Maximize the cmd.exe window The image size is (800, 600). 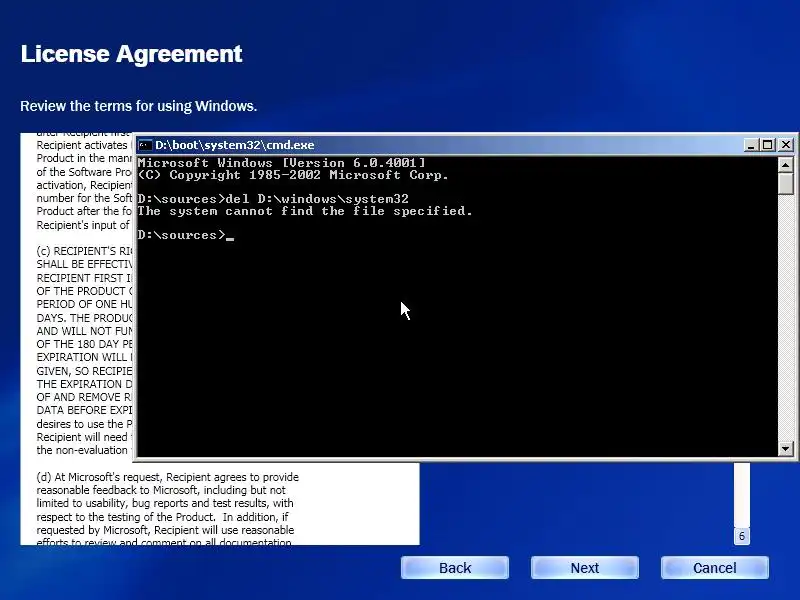tap(767, 145)
